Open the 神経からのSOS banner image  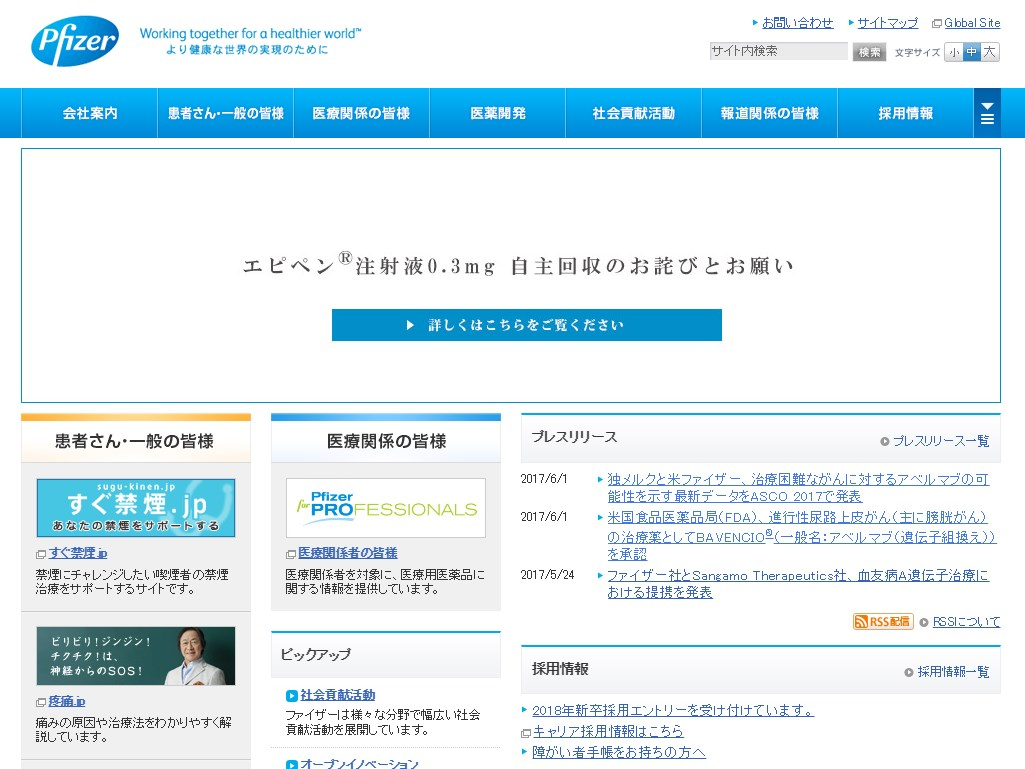tap(136, 656)
